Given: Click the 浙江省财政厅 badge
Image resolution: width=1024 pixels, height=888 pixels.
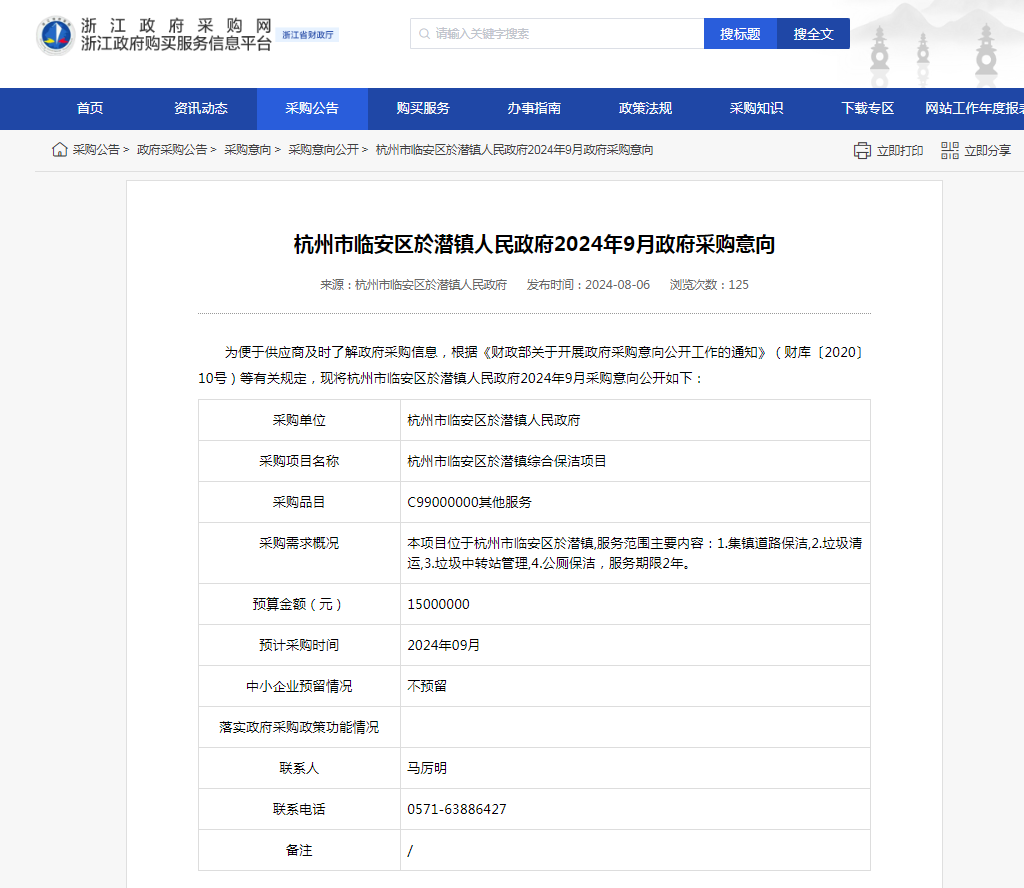Looking at the screenshot, I should coord(308,35).
